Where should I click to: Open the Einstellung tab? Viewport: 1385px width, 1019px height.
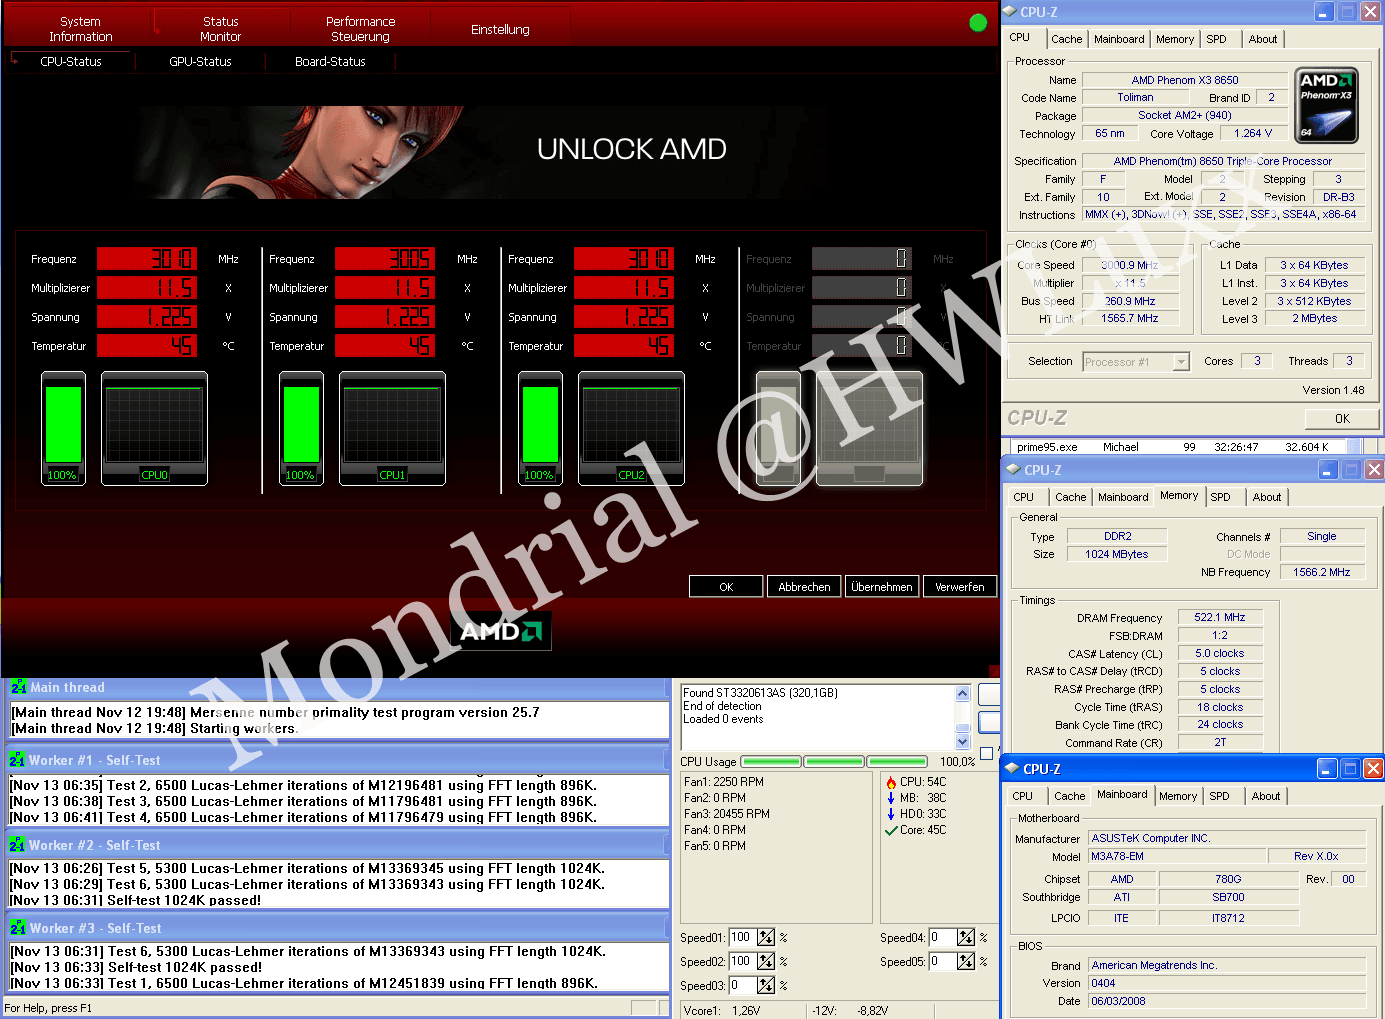click(x=501, y=30)
